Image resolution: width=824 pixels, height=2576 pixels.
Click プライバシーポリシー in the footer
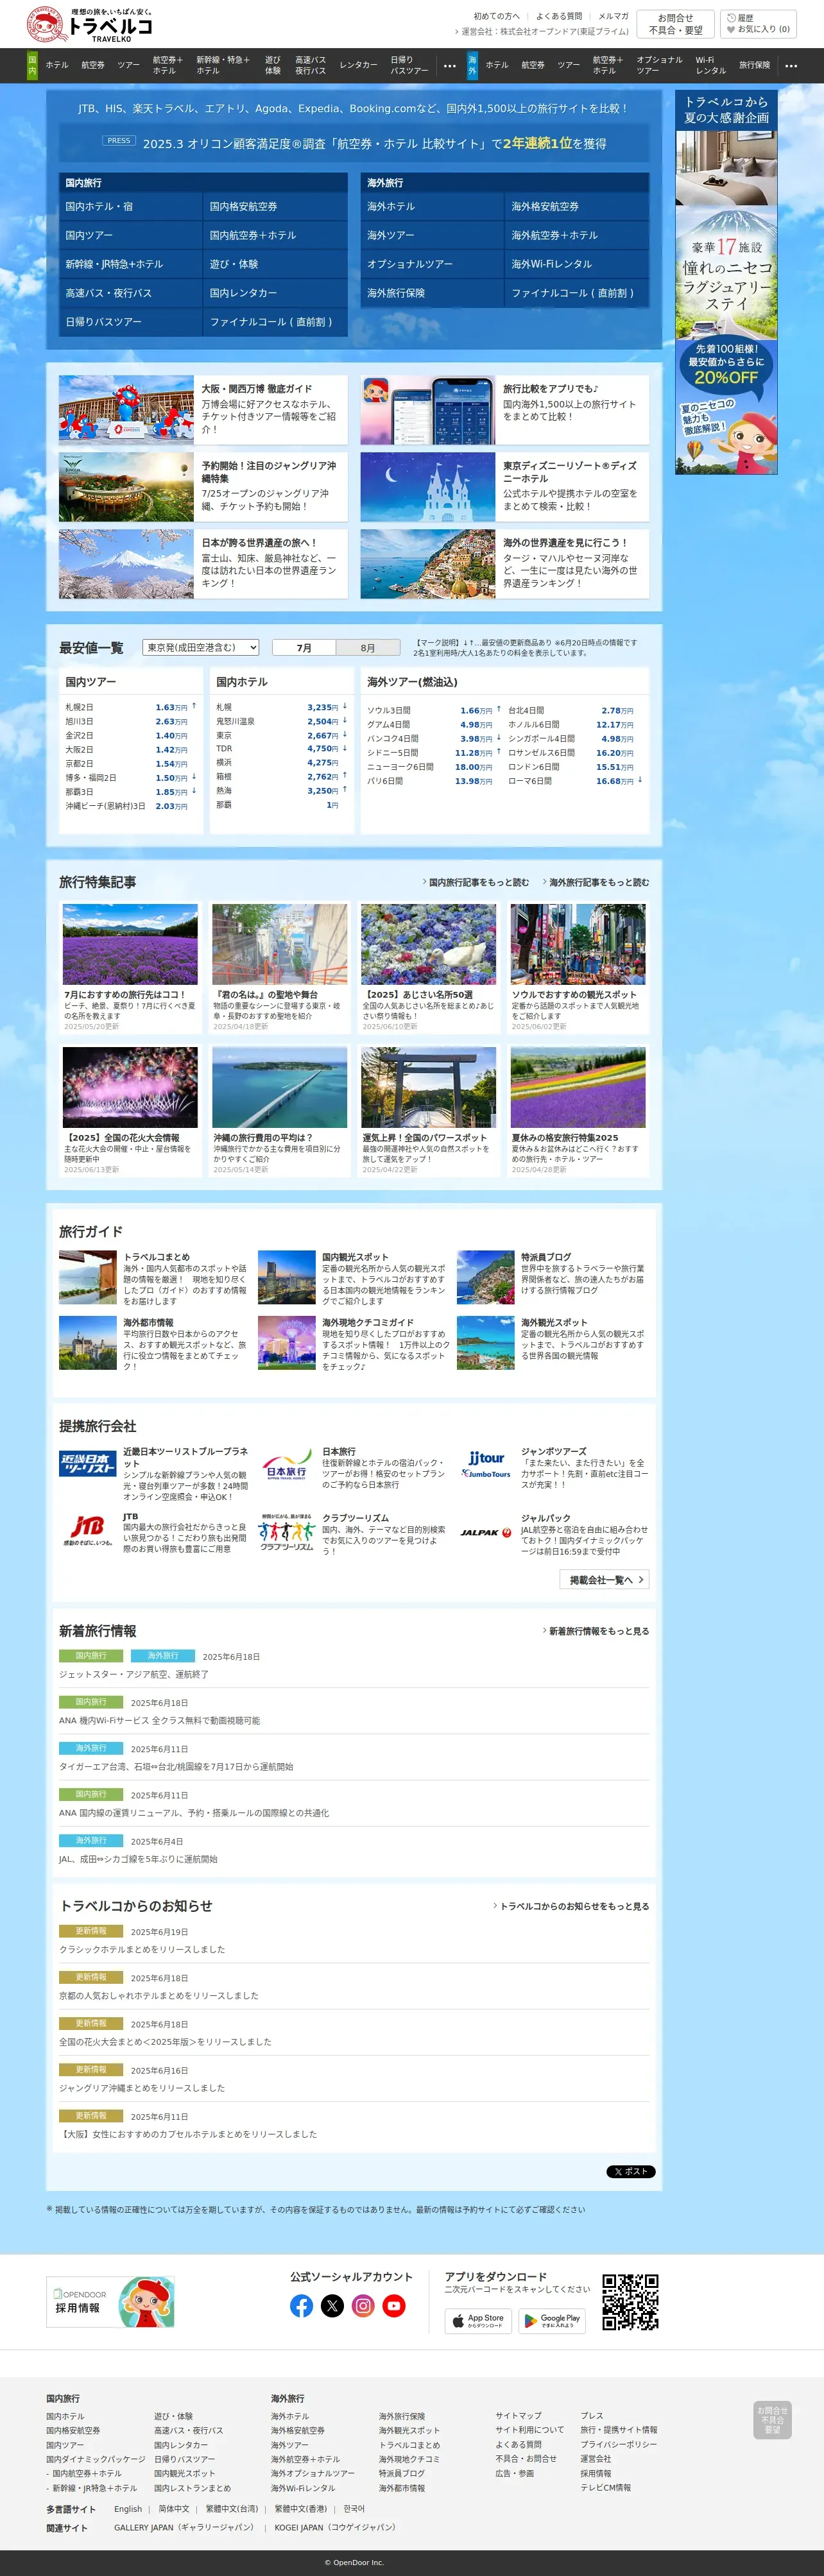click(619, 2444)
